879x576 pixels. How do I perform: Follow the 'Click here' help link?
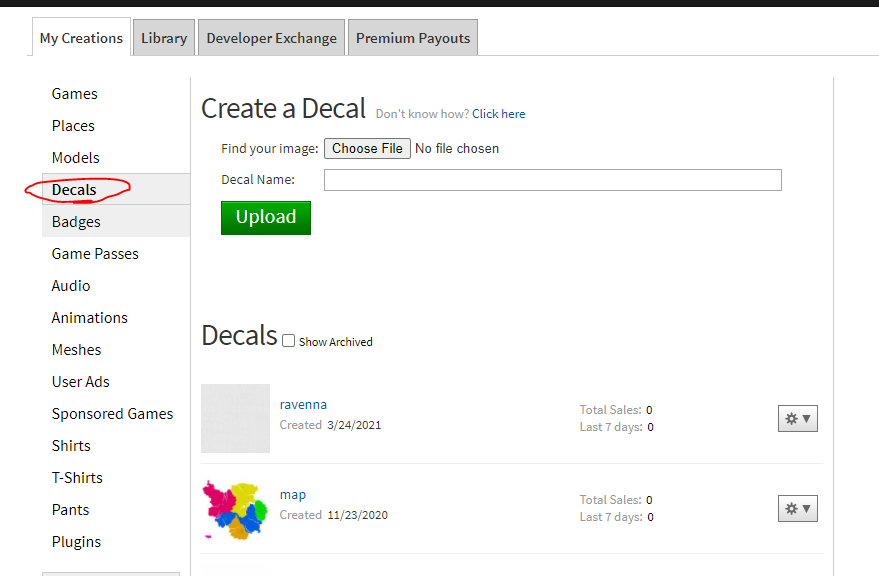[498, 114]
